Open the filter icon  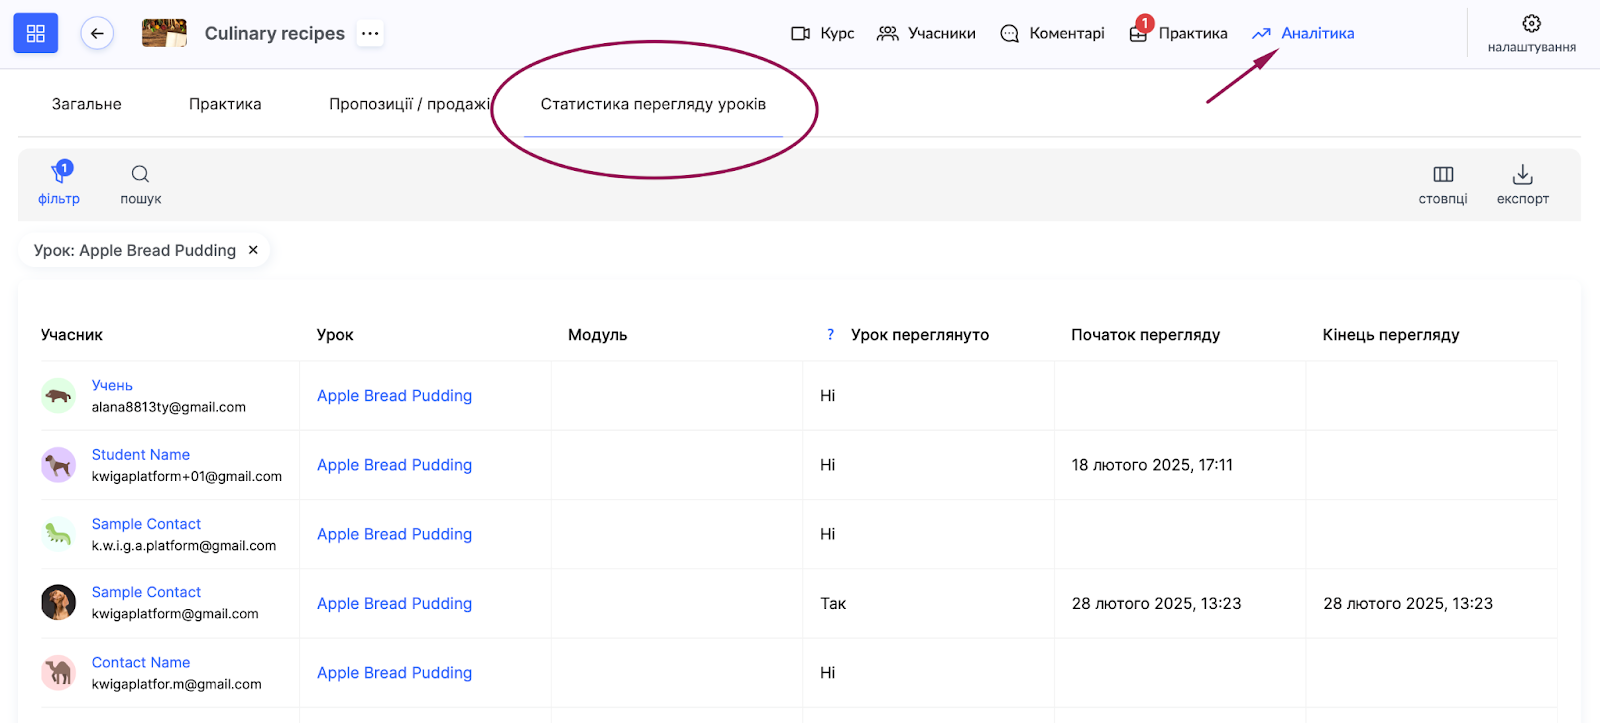tap(60, 175)
